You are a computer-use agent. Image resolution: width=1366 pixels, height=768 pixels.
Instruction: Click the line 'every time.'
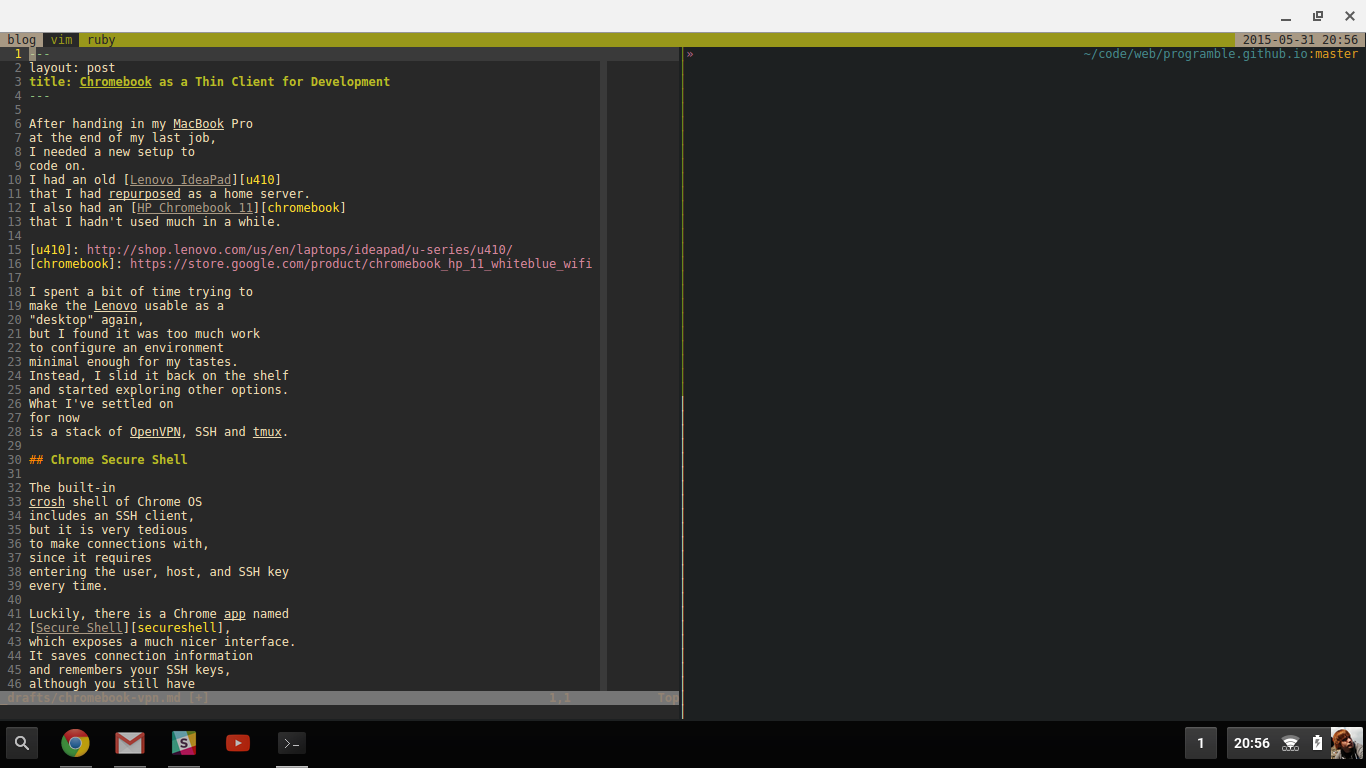pyautogui.click(x=68, y=586)
